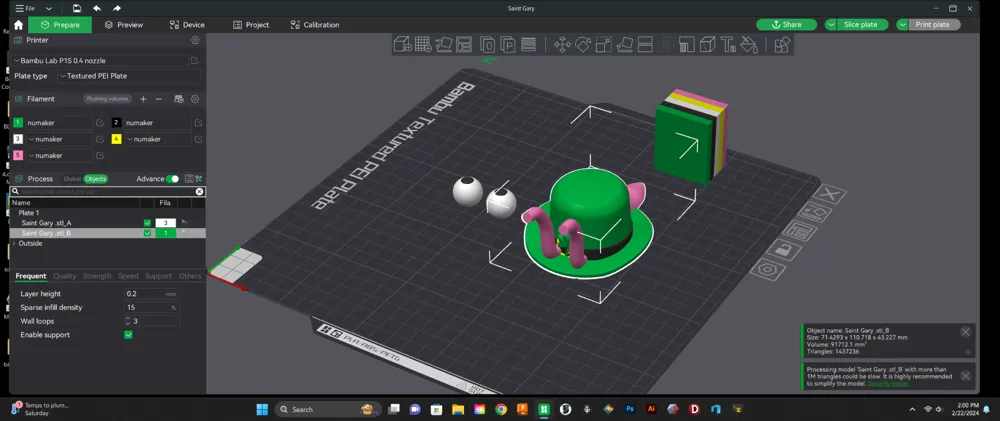1000x421 pixels.
Task: Add a filament with plus icon
Action: coord(143,99)
